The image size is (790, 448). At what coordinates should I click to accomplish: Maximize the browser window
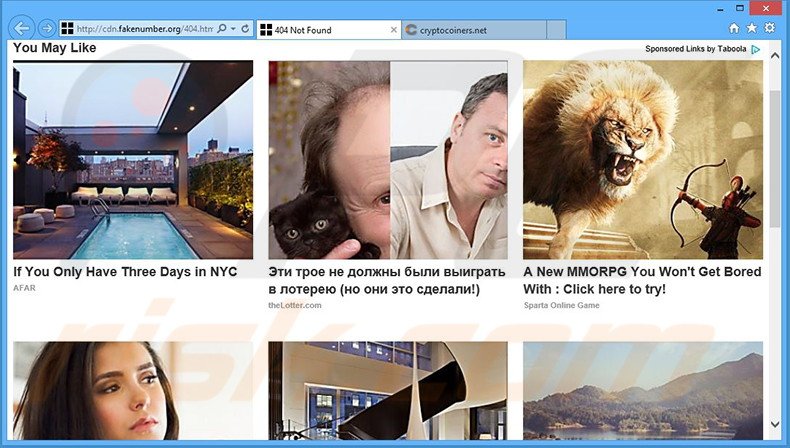click(740, 8)
